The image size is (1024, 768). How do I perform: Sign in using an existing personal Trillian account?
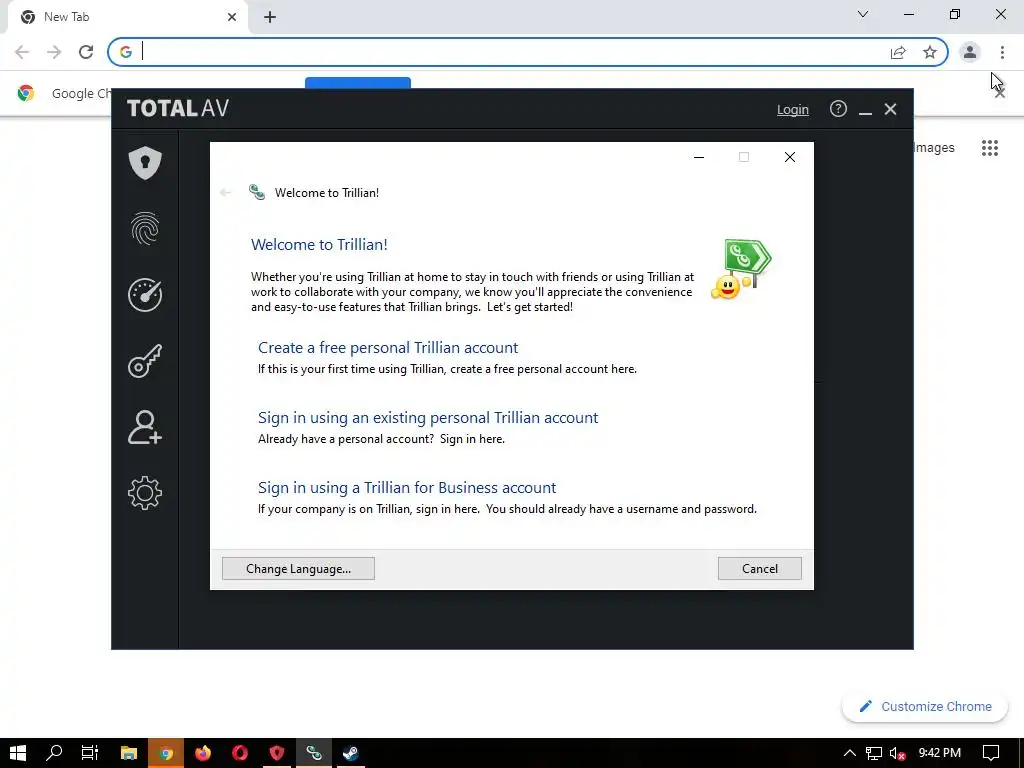pyautogui.click(x=428, y=417)
